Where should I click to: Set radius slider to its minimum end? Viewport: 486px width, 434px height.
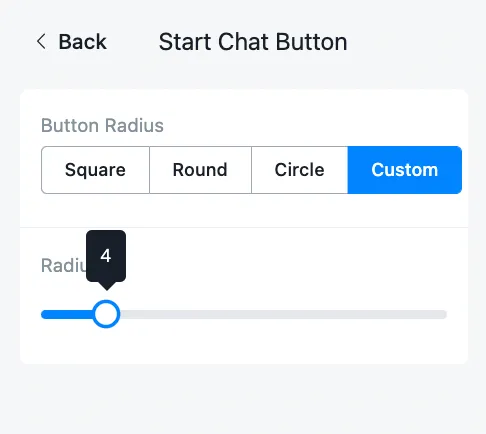(x=43, y=314)
